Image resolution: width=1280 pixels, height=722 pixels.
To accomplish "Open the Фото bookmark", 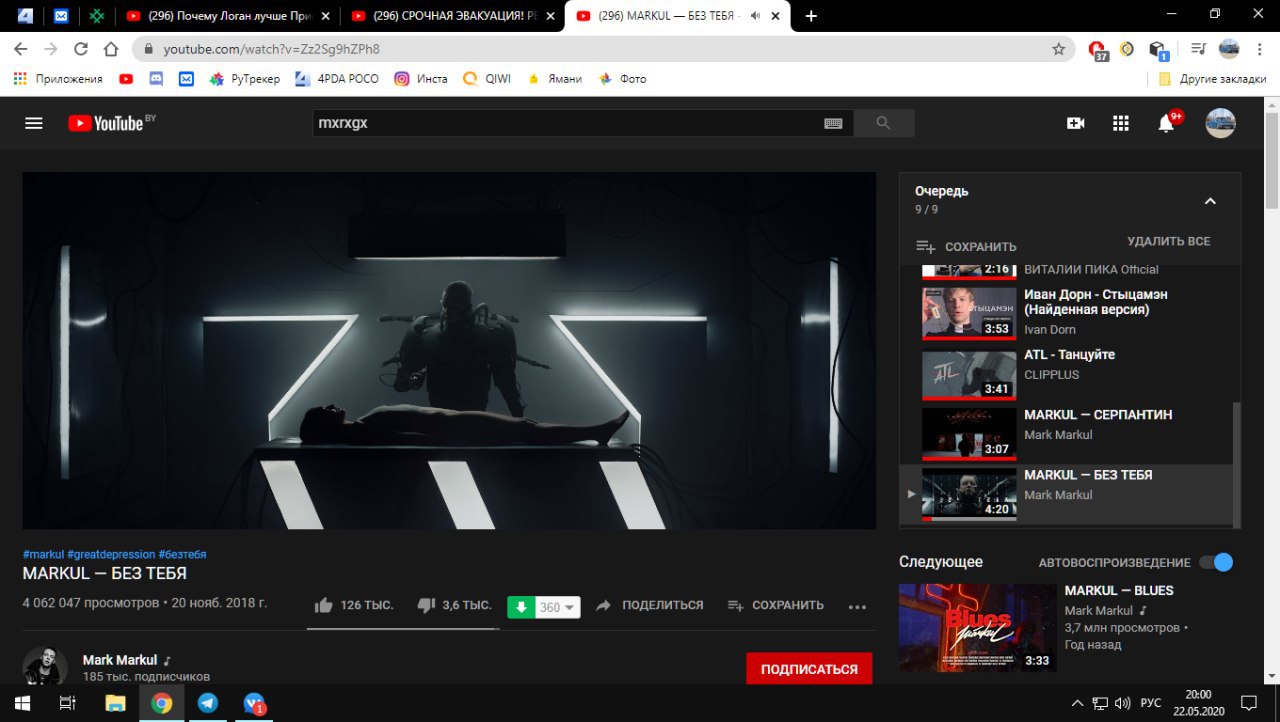I will 622,79.
